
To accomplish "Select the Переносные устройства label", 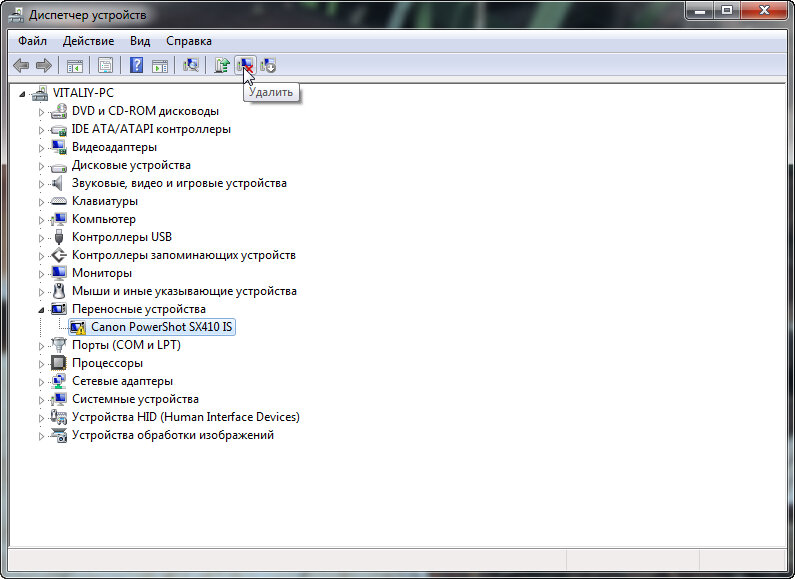I will click(x=139, y=309).
